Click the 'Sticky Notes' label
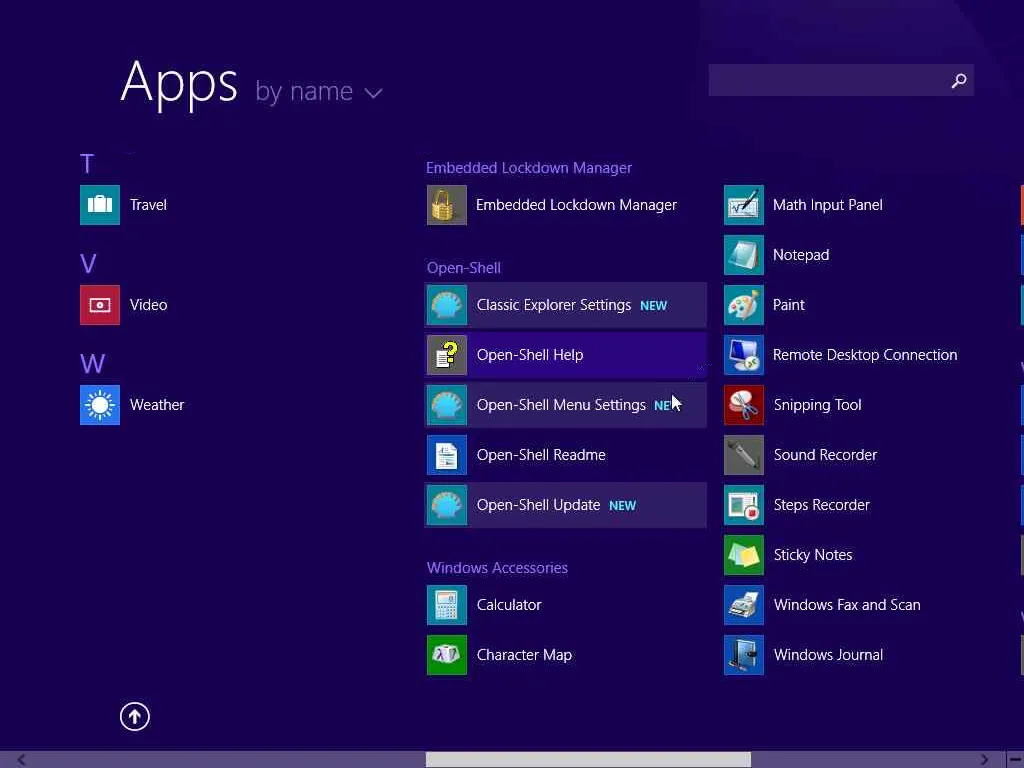Screen dimensions: 1024x768 point(812,555)
